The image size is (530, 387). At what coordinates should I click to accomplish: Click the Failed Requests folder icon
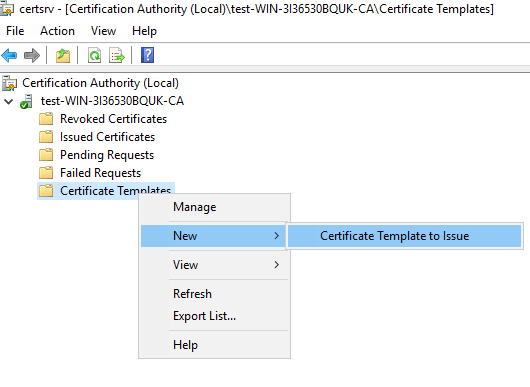click(46, 173)
